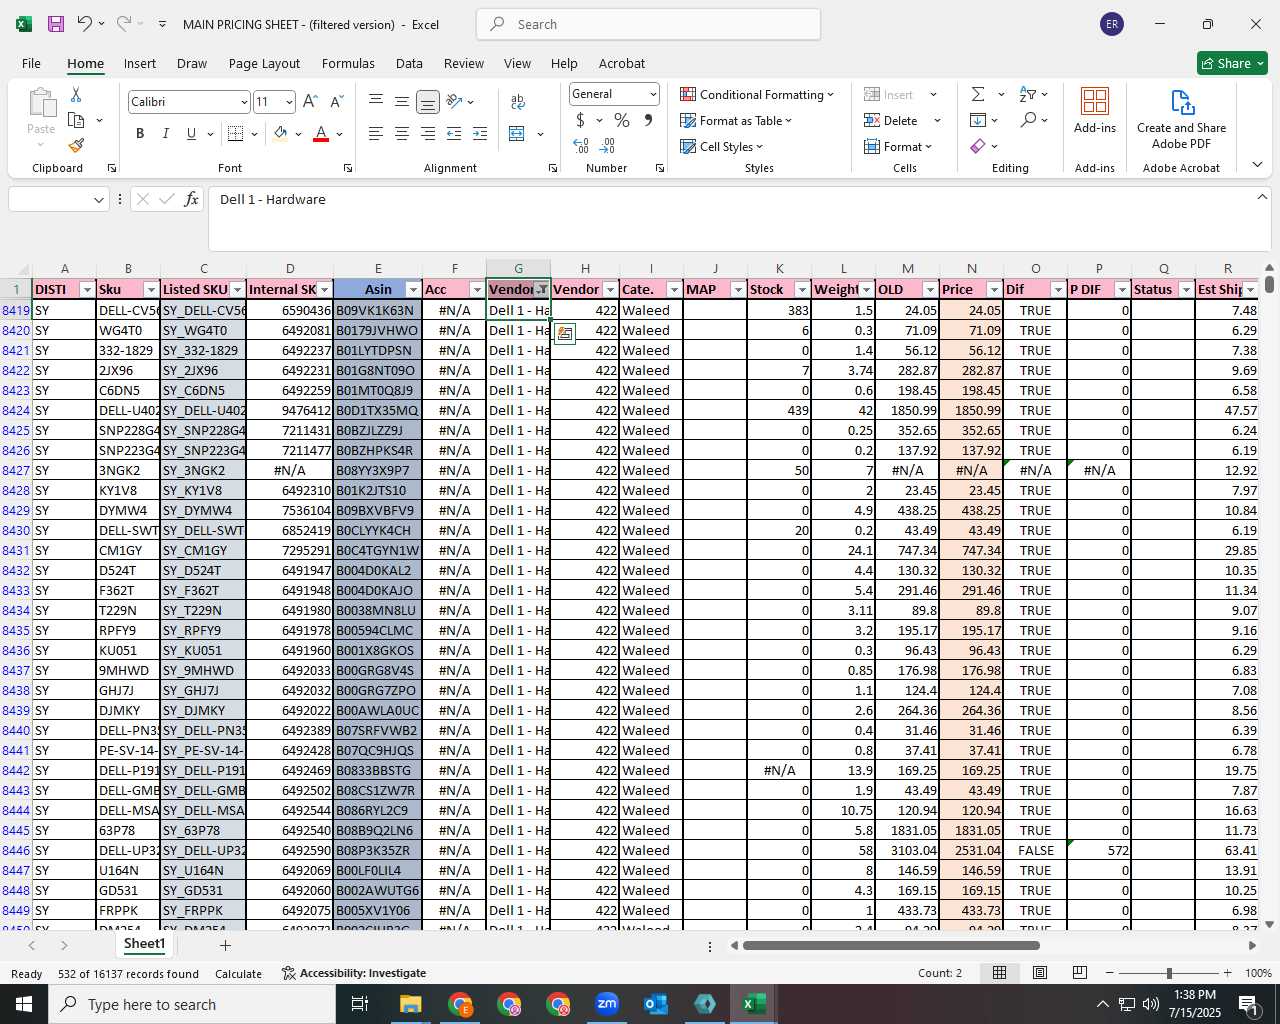This screenshot has width=1280, height=1024.
Task: Click the Wrap Text icon
Action: 518,101
